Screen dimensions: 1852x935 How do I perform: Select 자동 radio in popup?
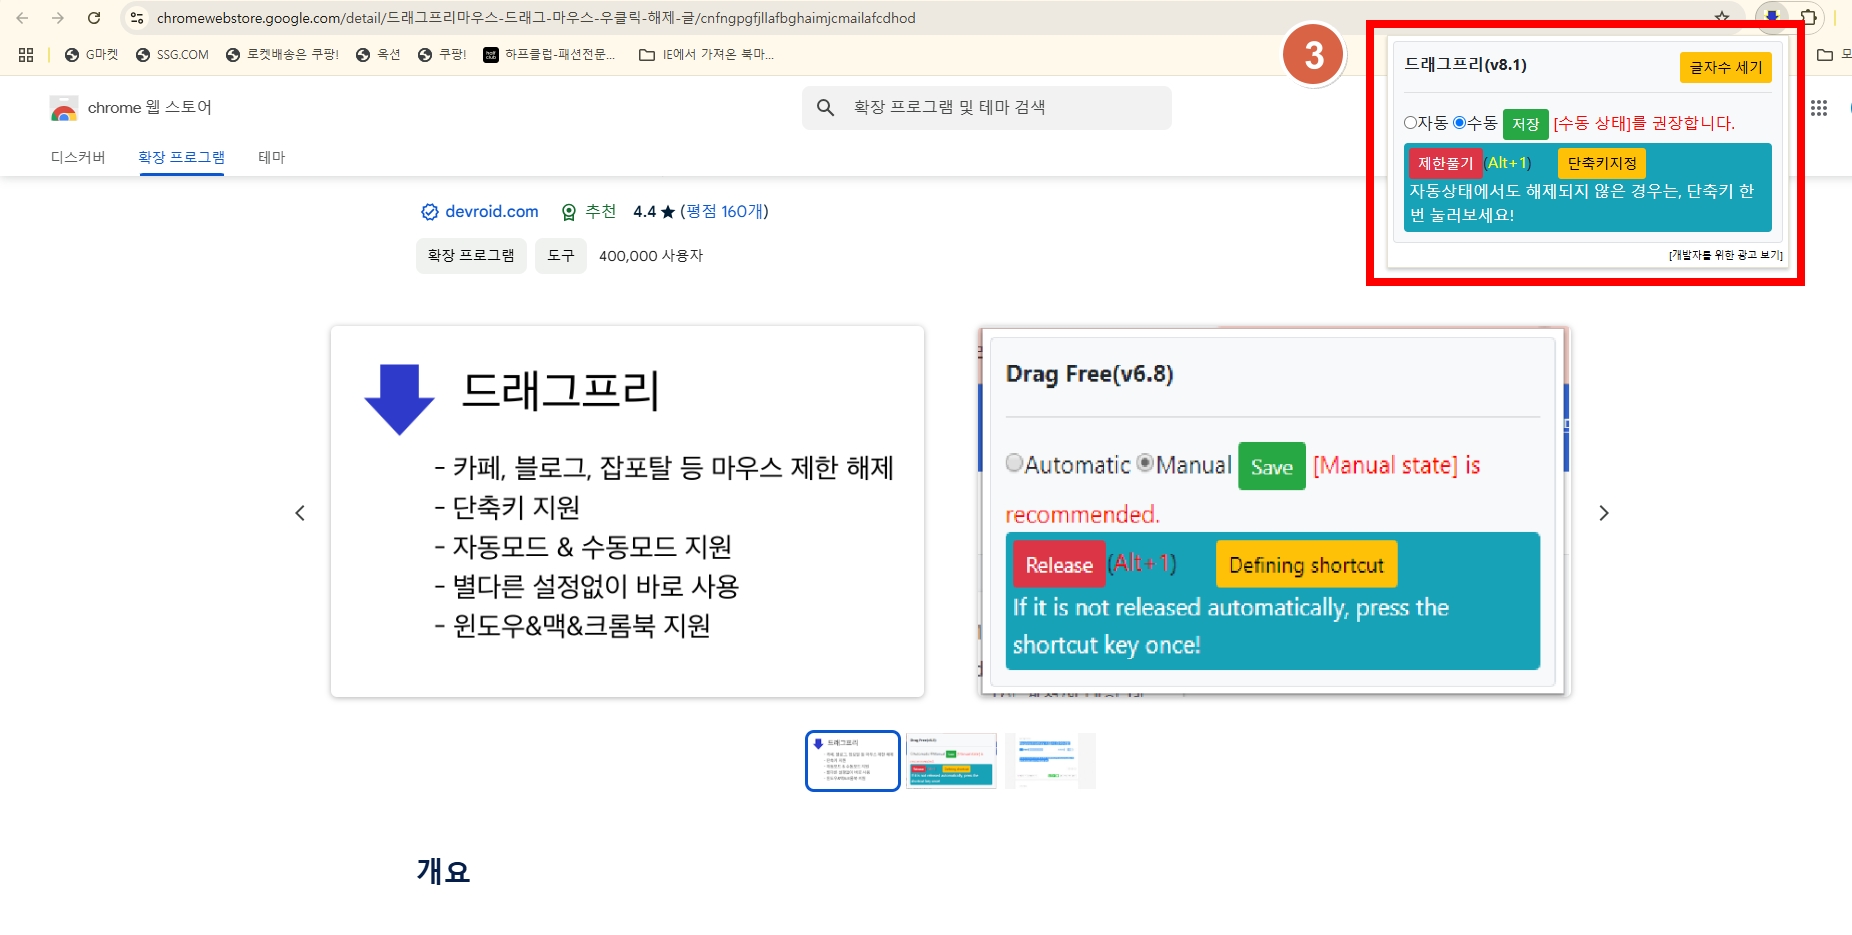tap(1410, 123)
